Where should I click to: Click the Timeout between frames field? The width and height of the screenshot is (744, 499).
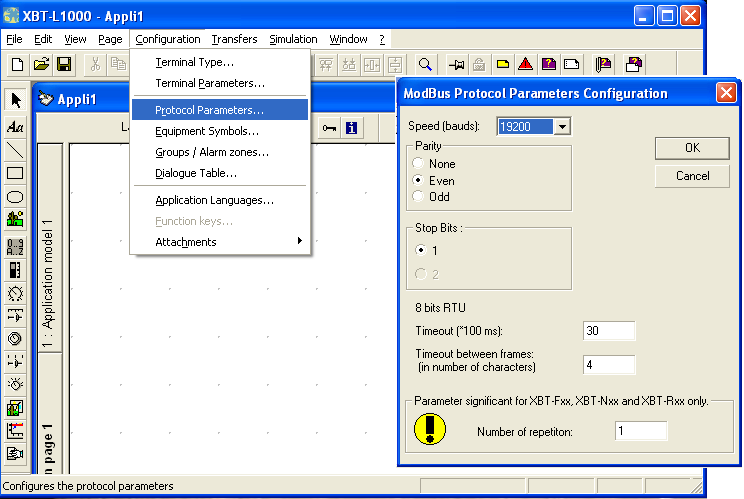609,365
